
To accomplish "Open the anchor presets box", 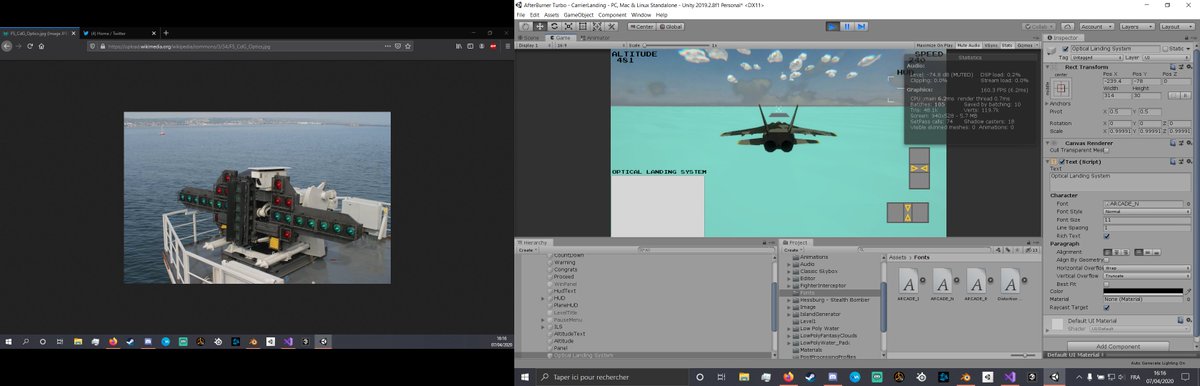I will (x=1060, y=88).
